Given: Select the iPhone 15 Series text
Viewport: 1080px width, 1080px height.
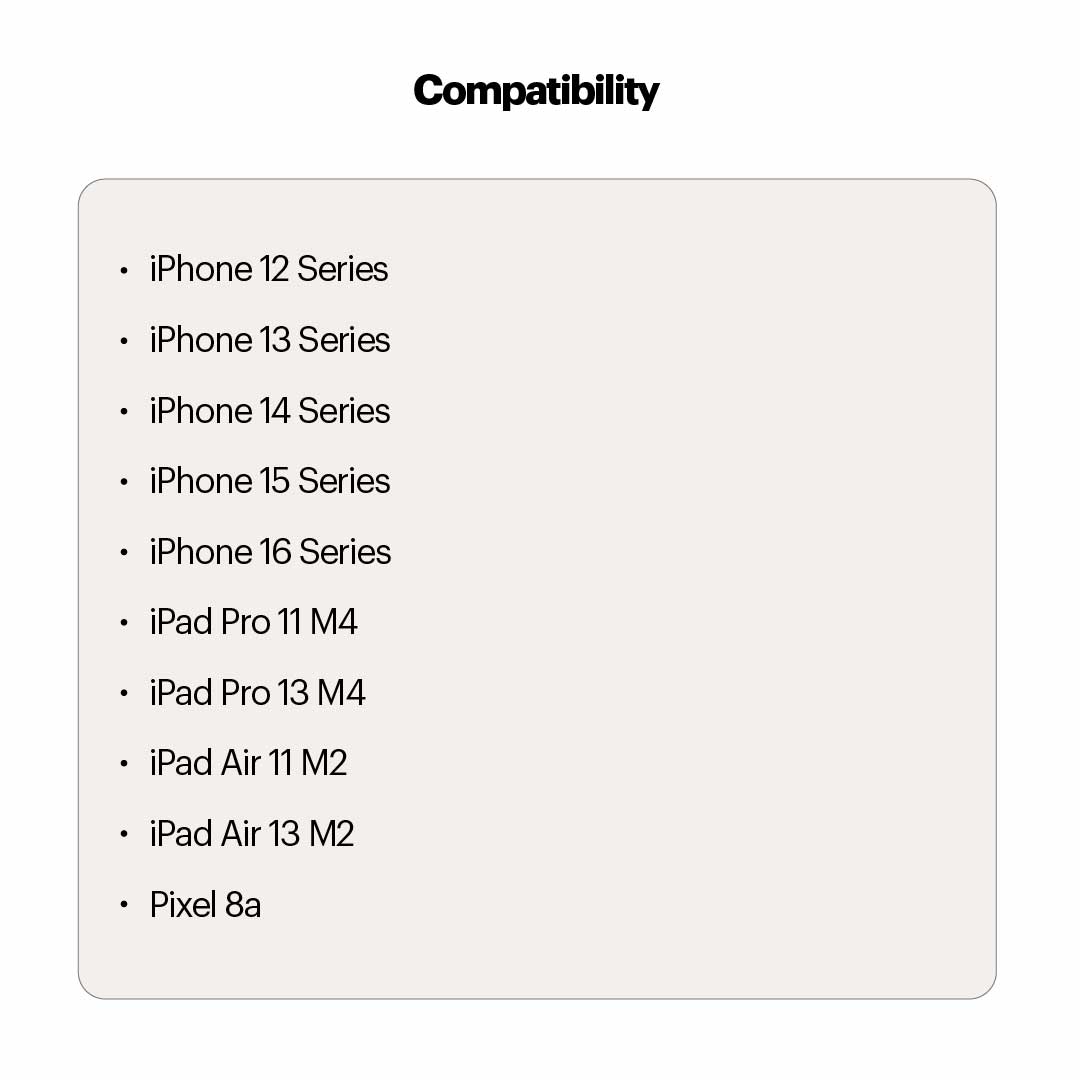Looking at the screenshot, I should [x=269, y=481].
